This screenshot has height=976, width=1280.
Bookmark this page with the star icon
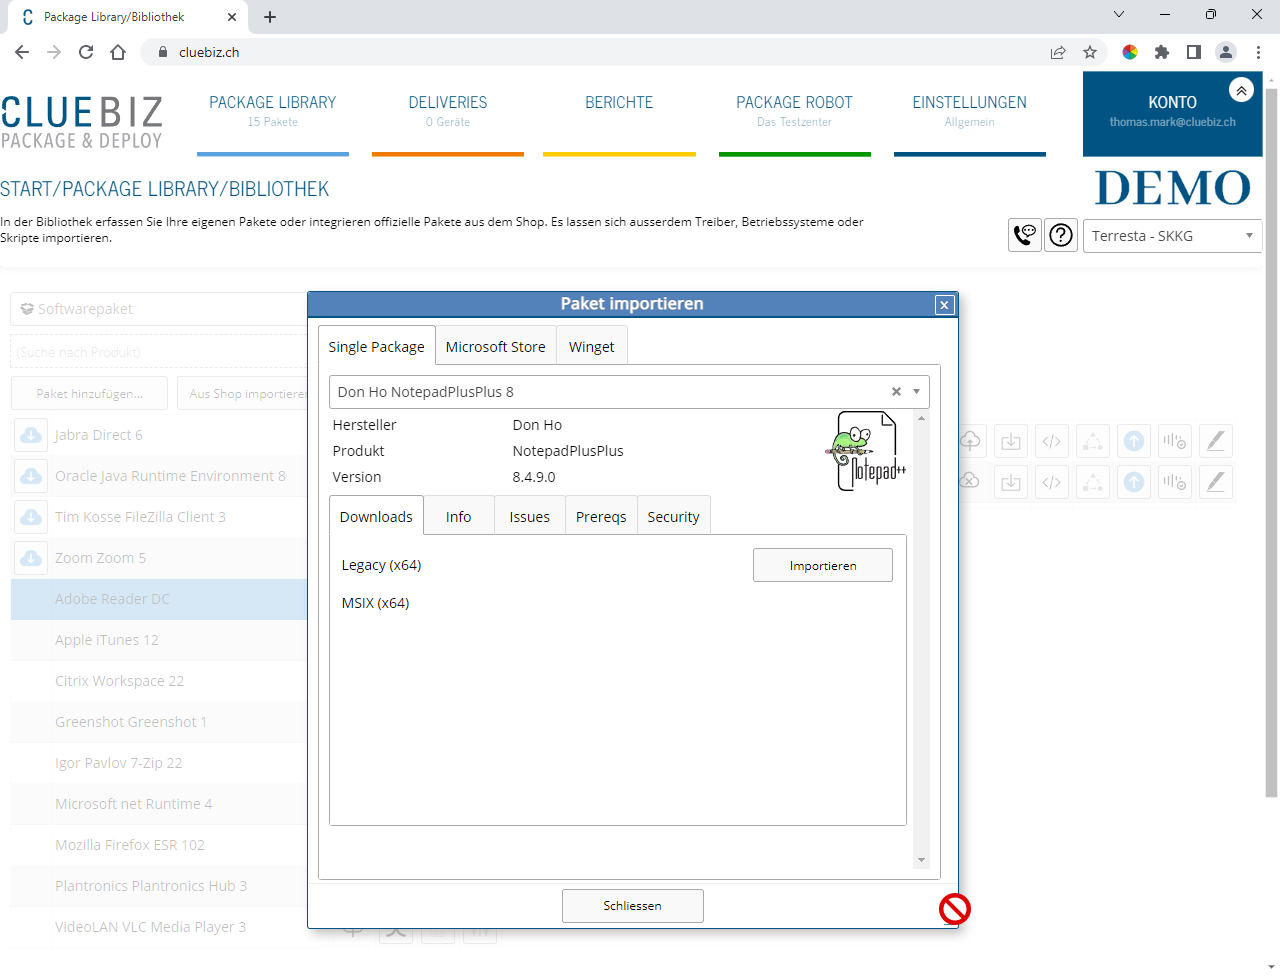point(1090,52)
